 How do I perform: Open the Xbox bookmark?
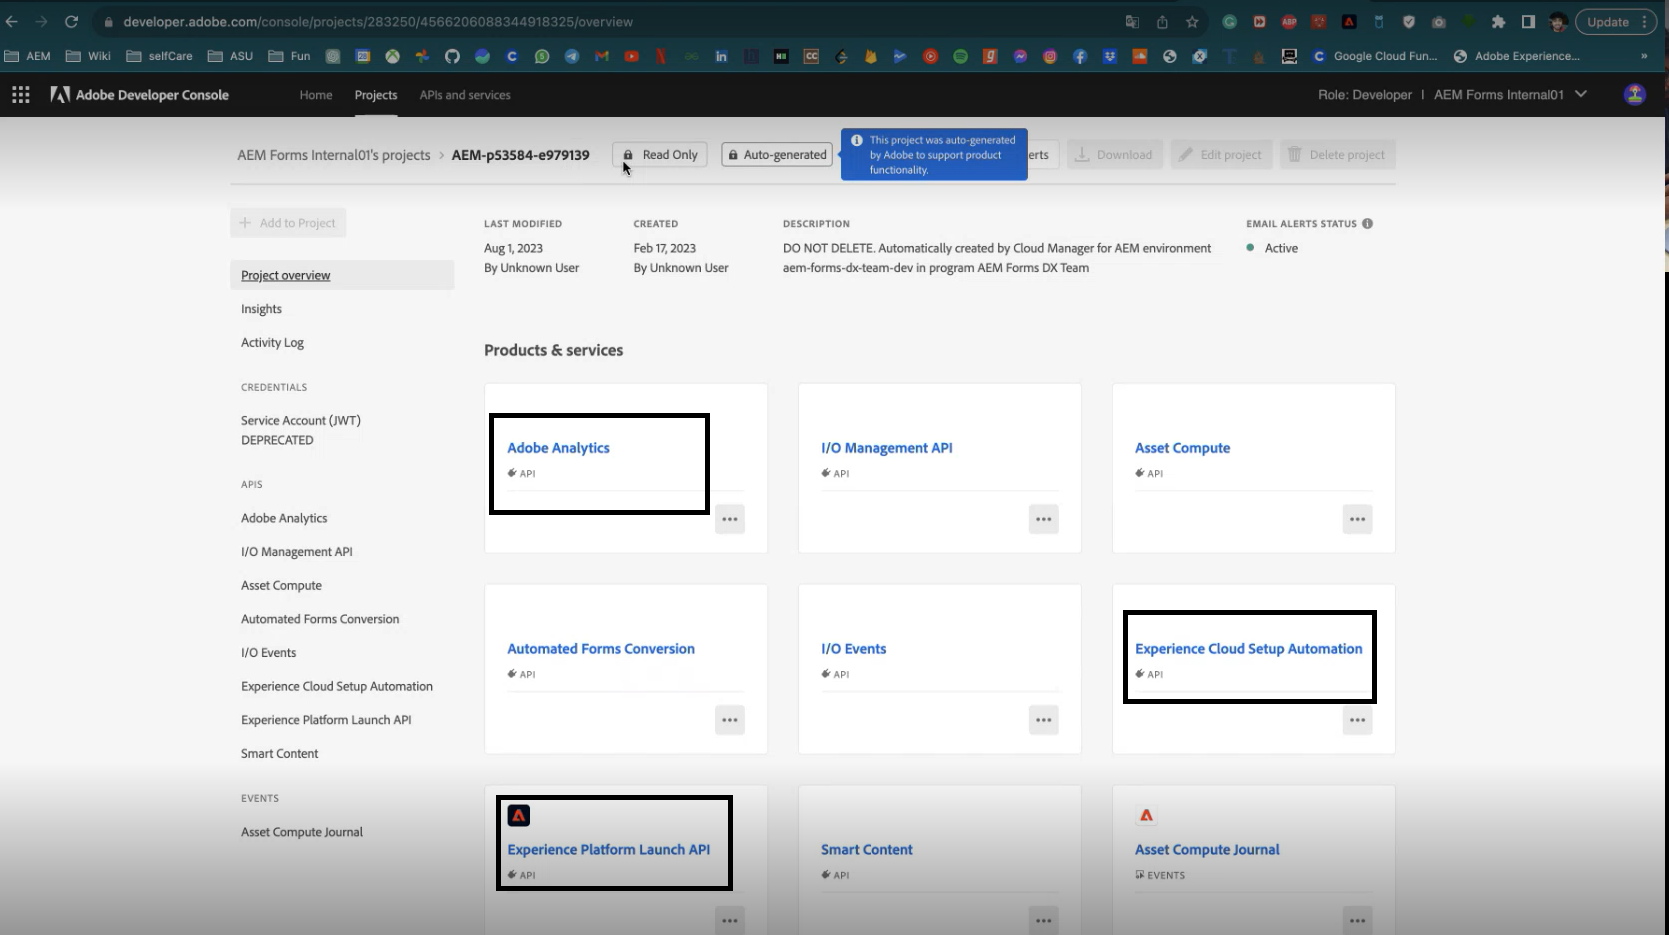pyautogui.click(x=392, y=56)
